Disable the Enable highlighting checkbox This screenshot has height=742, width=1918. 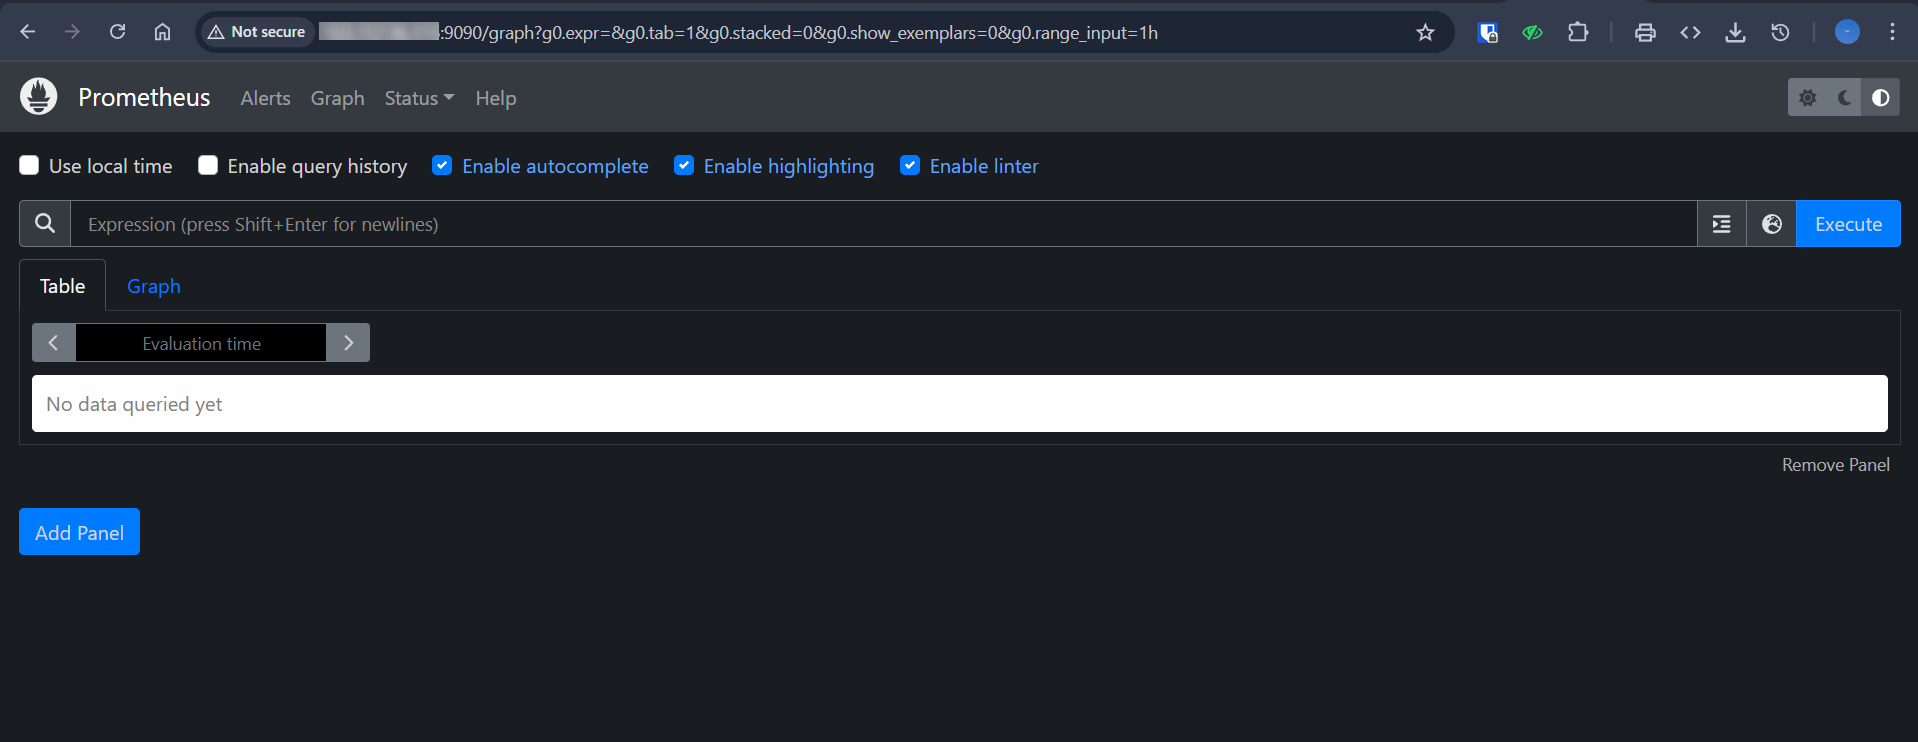tap(684, 165)
